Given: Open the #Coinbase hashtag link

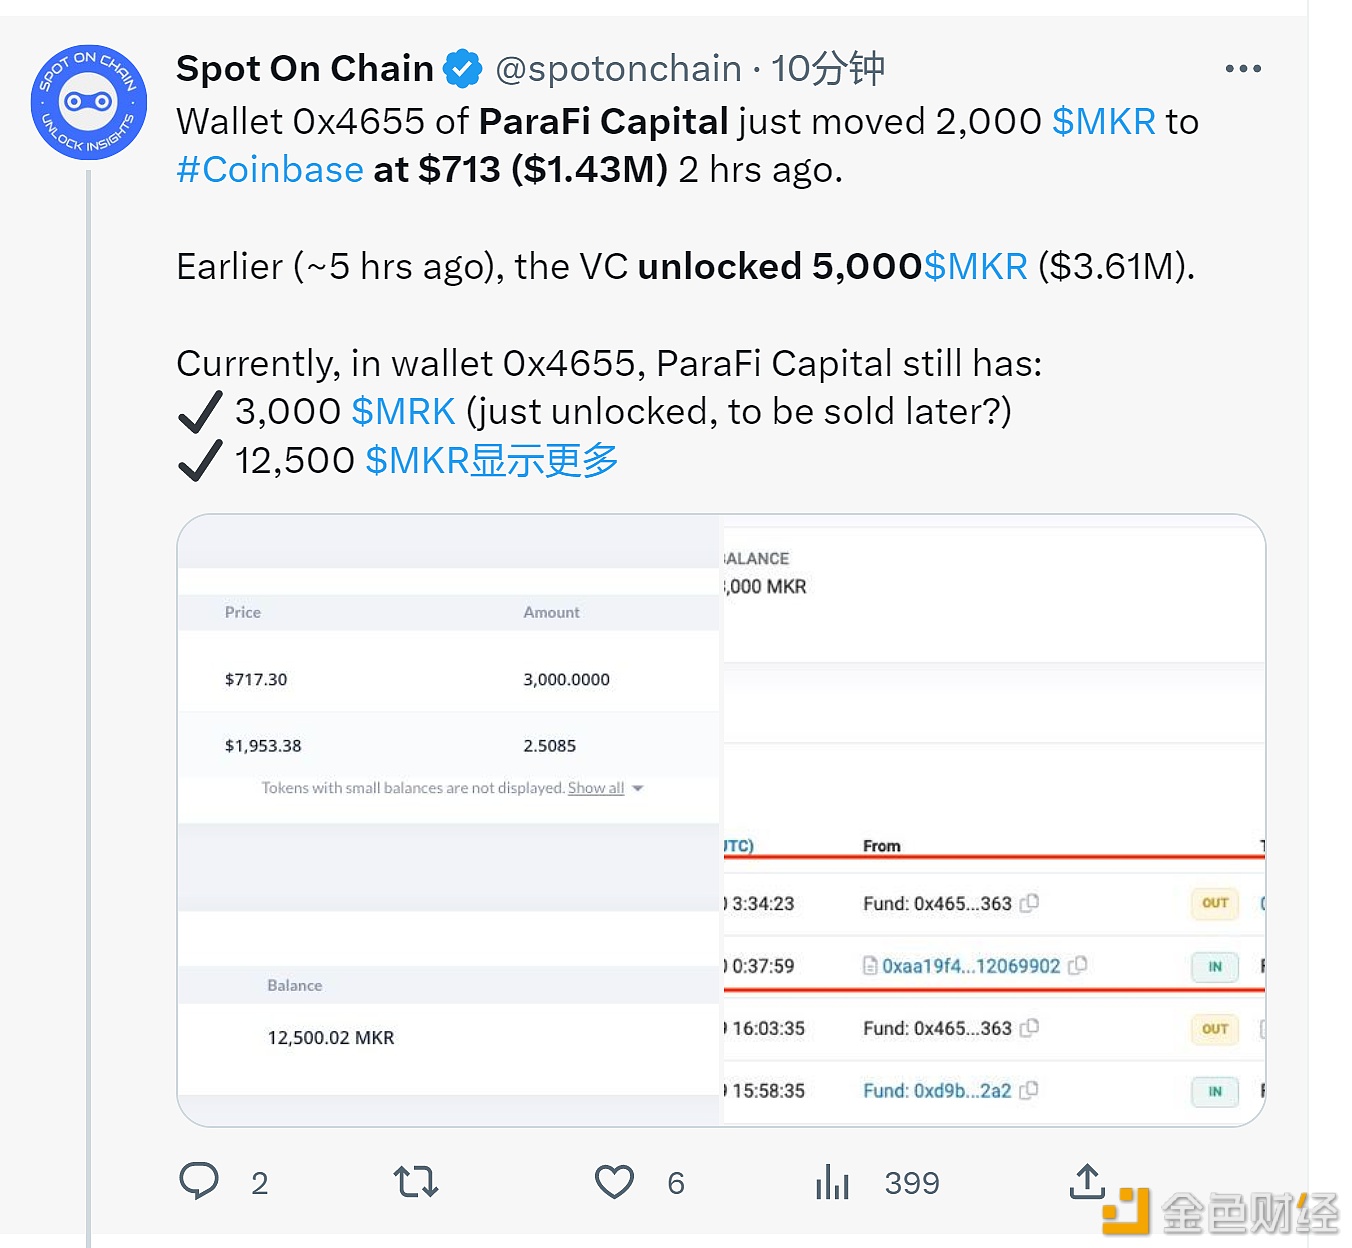Looking at the screenshot, I should [270, 170].
